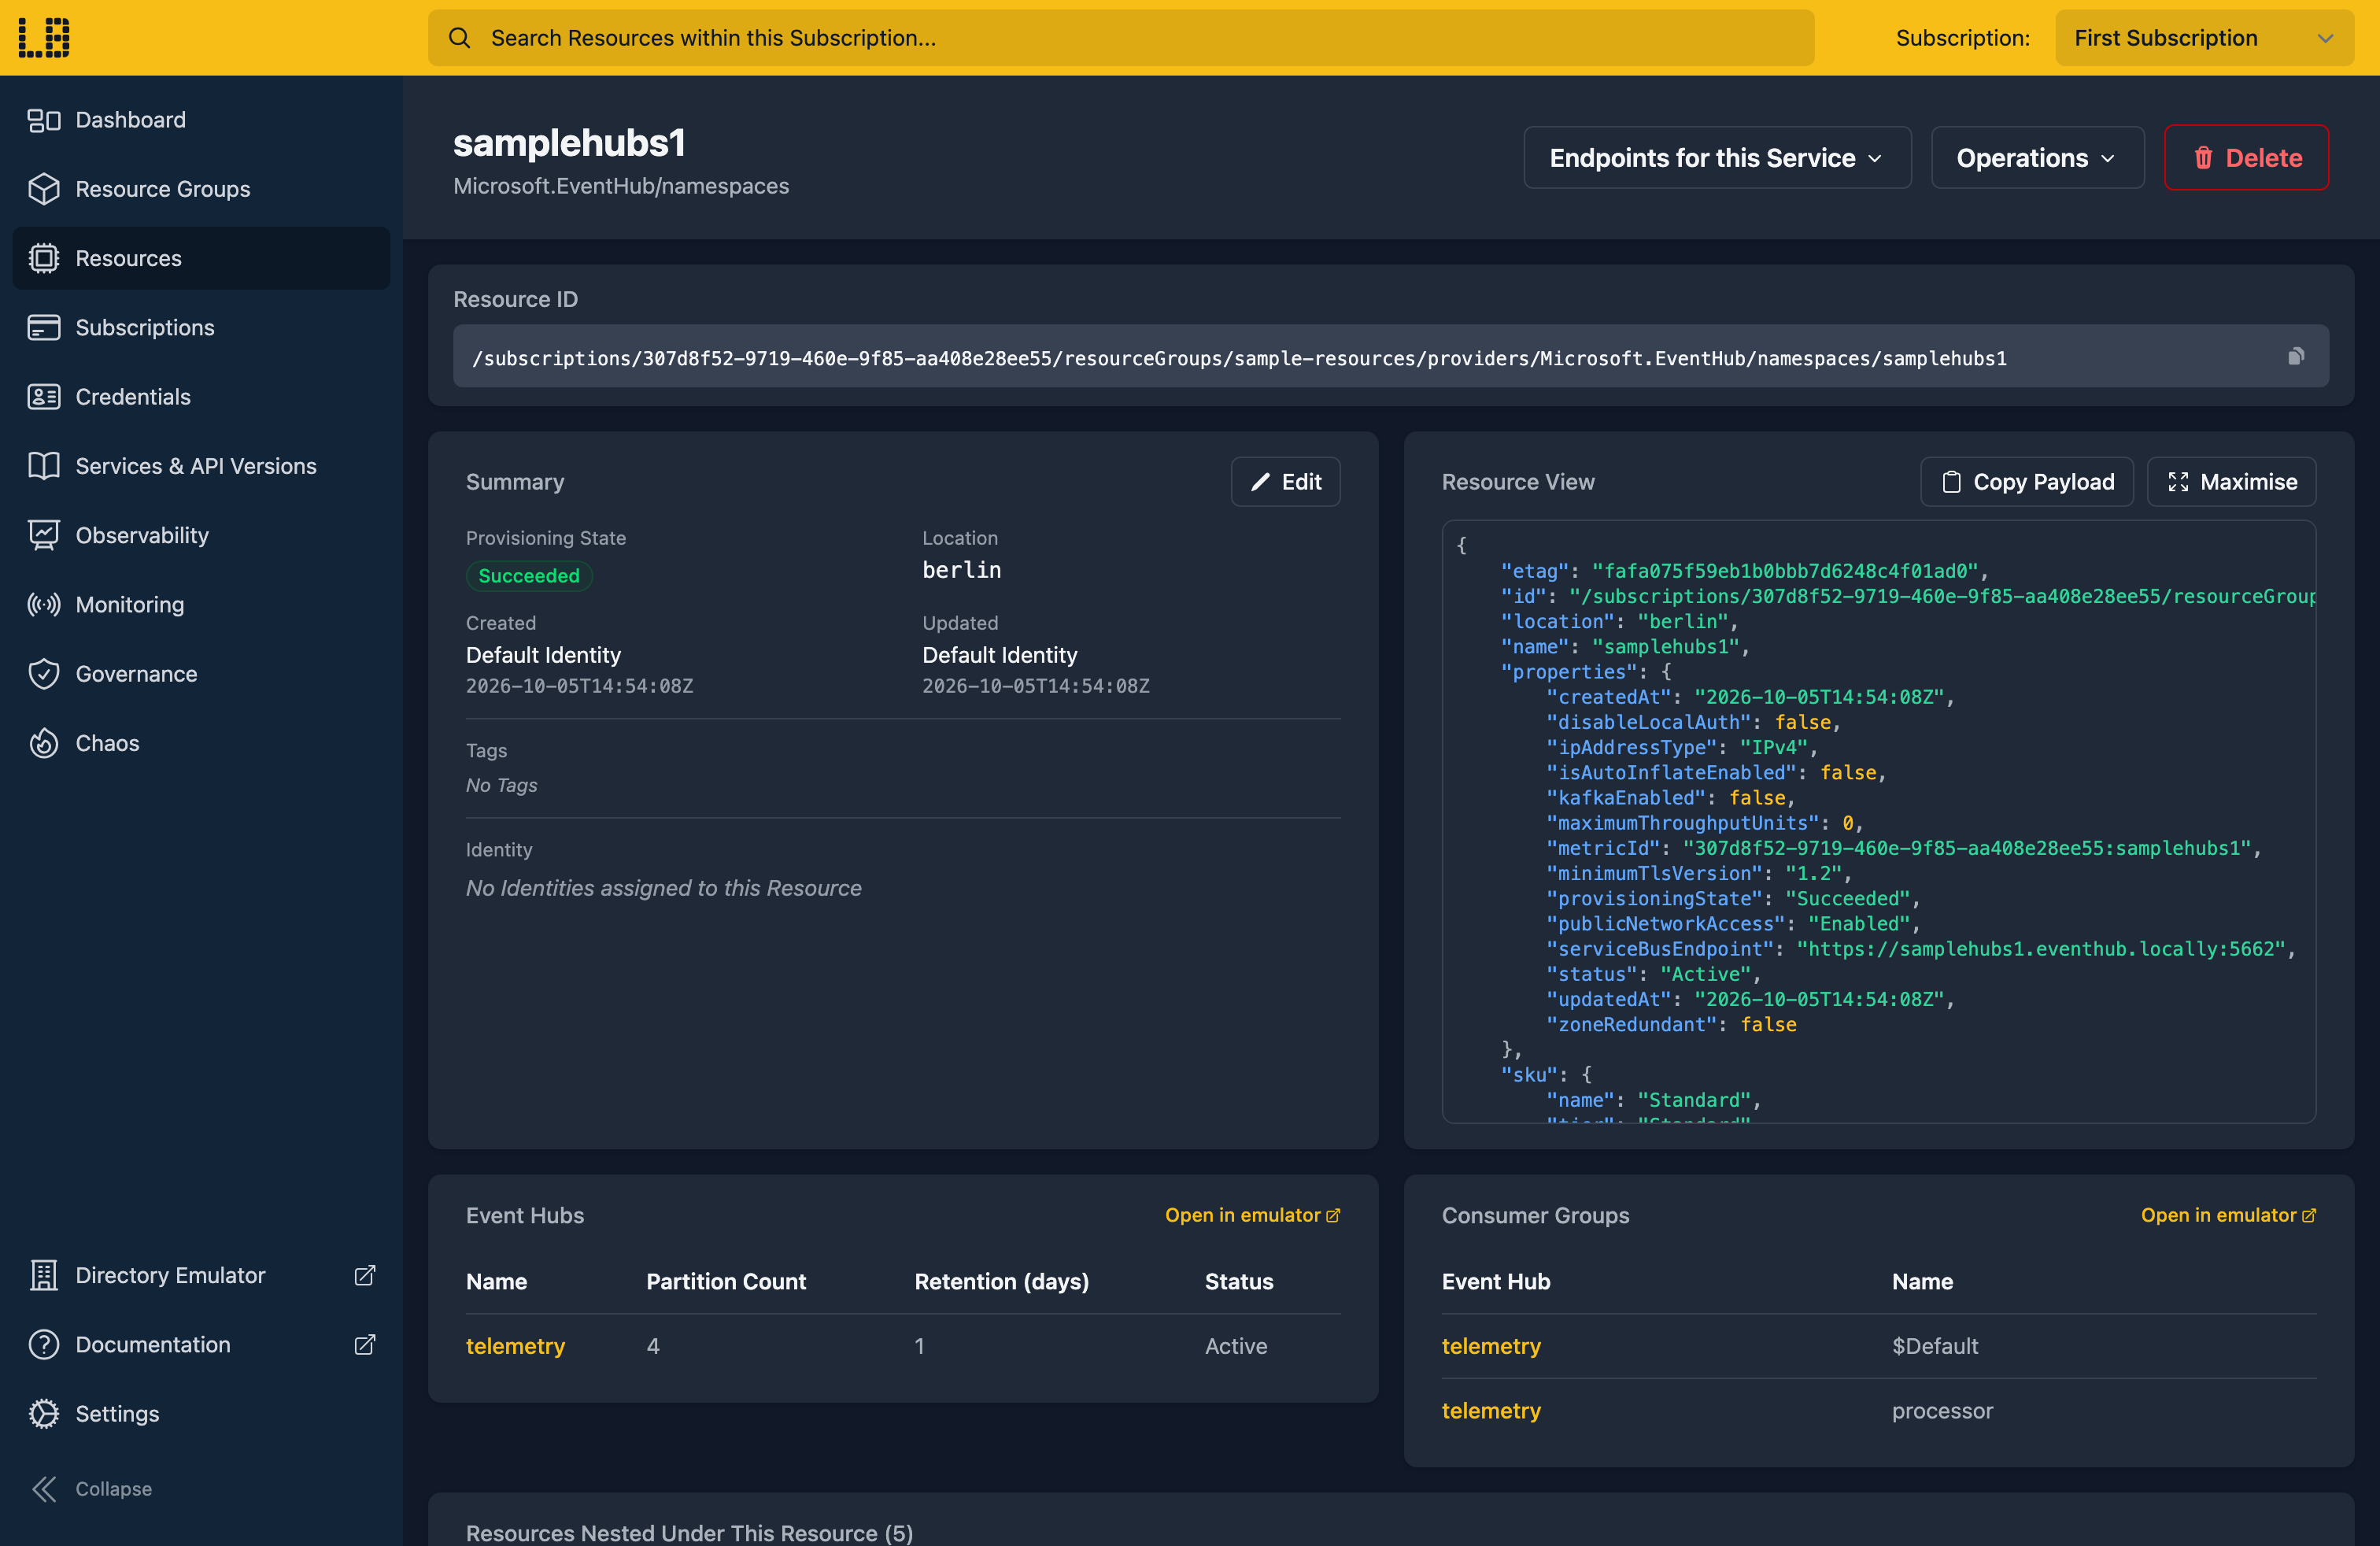Image resolution: width=2380 pixels, height=1546 pixels.
Task: Click the Dashboard icon in sidebar
Action: pyautogui.click(x=43, y=120)
